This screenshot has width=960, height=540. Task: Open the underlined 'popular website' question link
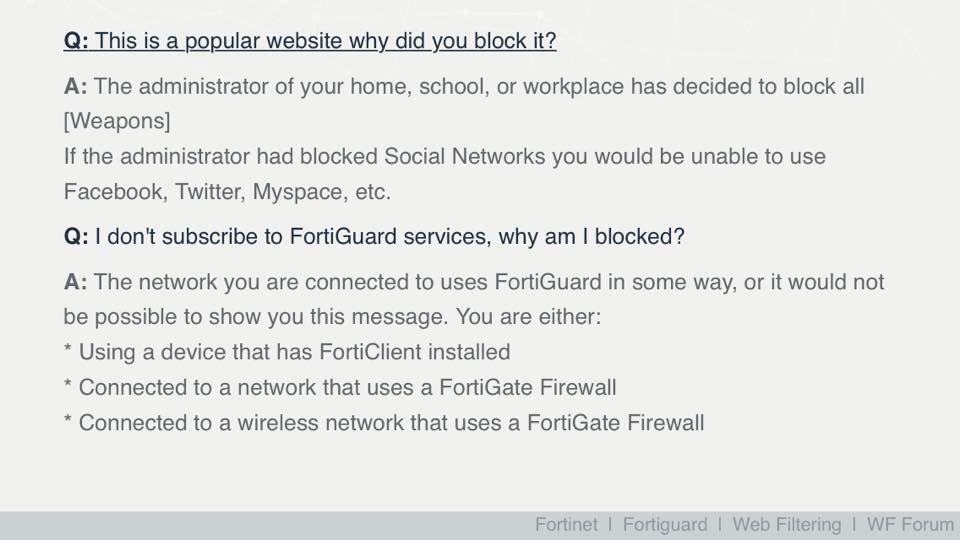click(x=310, y=41)
